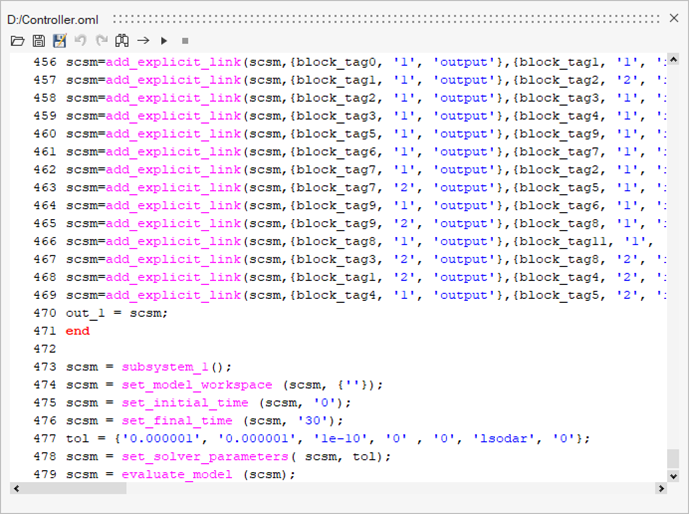Click the dotted title bar drag handle
Screen dimensions: 689x514
(380, 18)
